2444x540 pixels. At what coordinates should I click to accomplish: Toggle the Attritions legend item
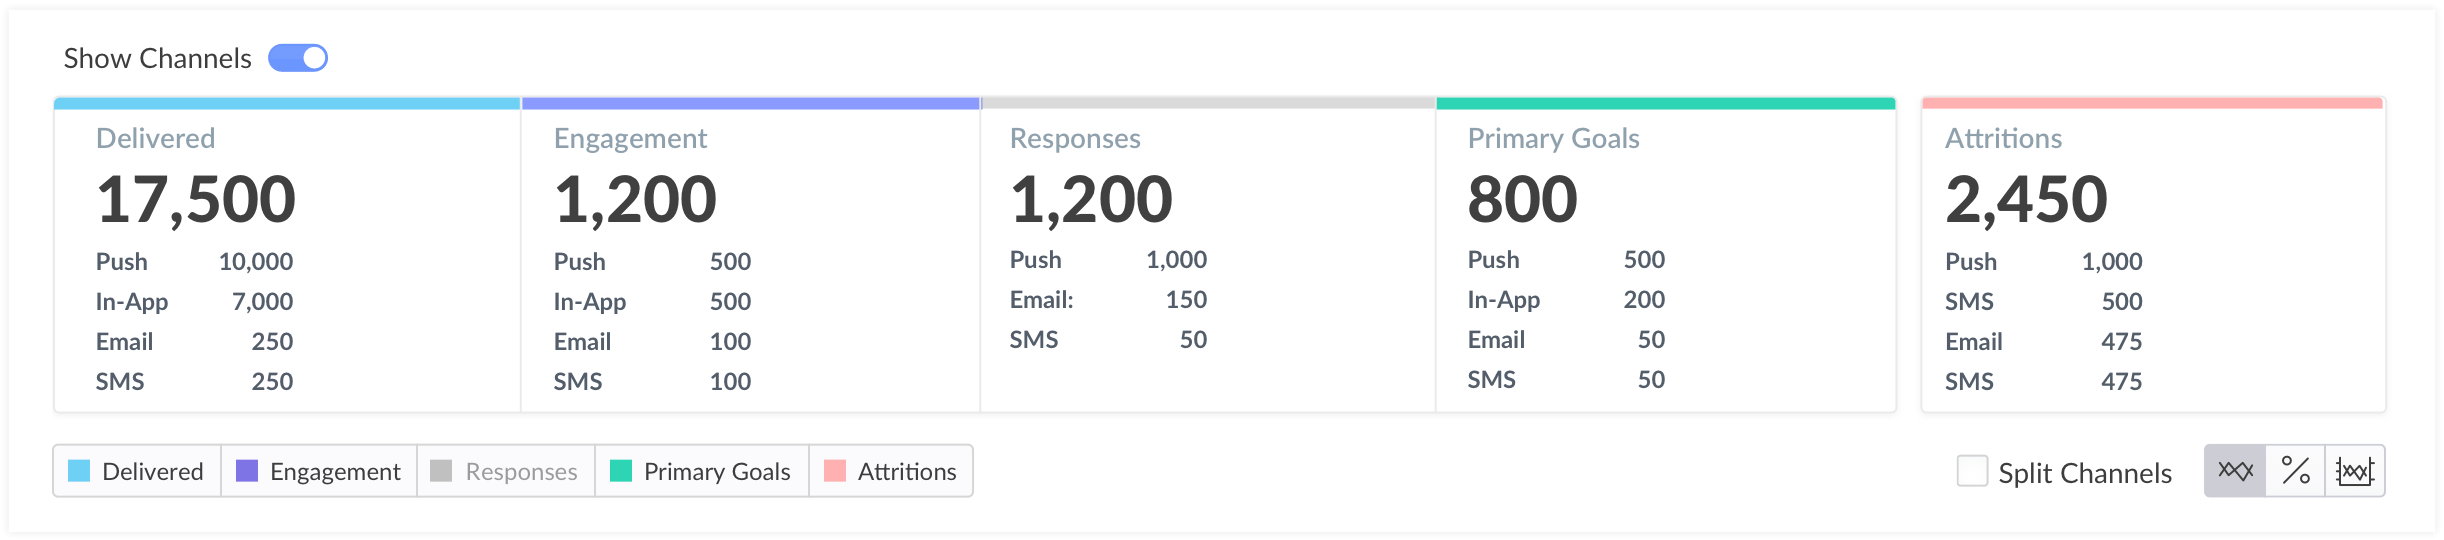coord(891,471)
